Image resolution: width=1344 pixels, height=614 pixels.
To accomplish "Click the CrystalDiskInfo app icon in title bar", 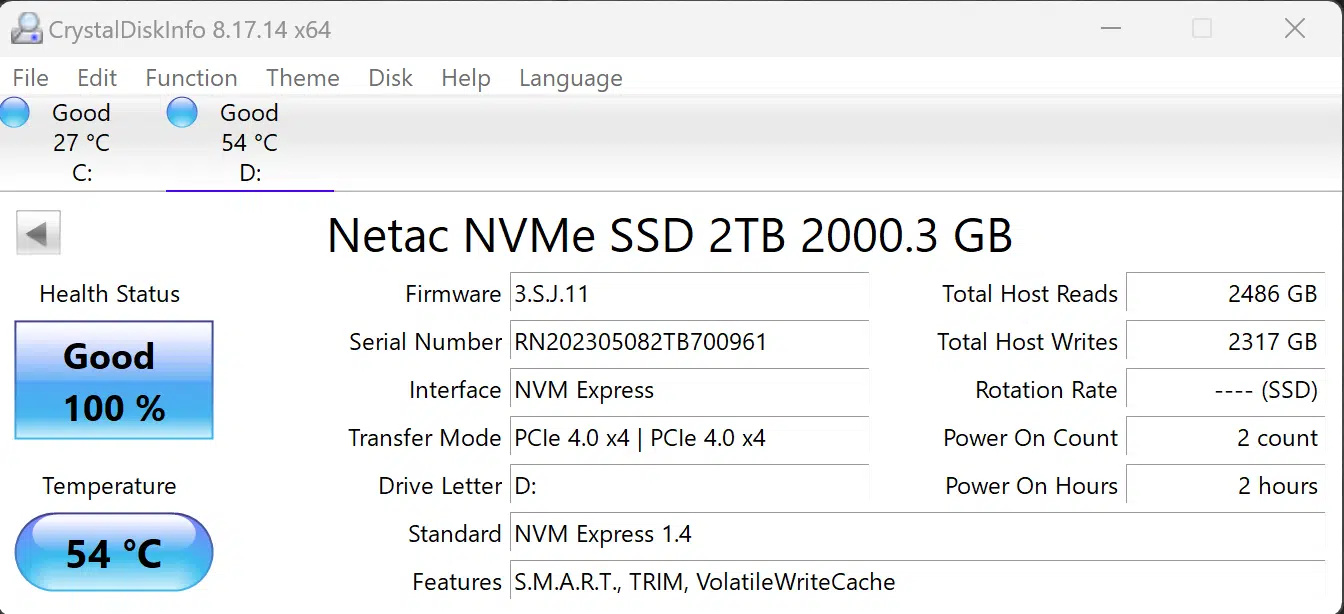I will pyautogui.click(x=27, y=29).
